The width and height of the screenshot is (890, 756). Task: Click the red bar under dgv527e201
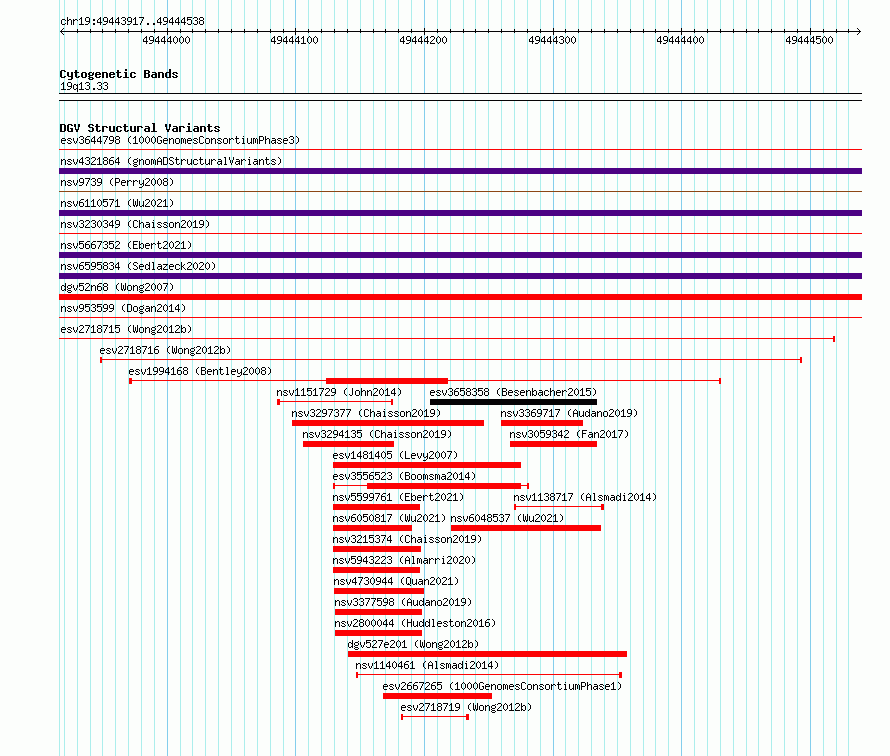click(487, 654)
